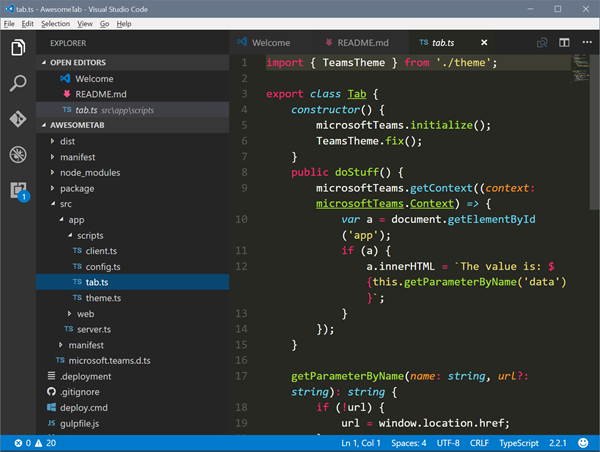600x452 pixels.
Task: Open the Debug view in activity bar
Action: coord(18,155)
